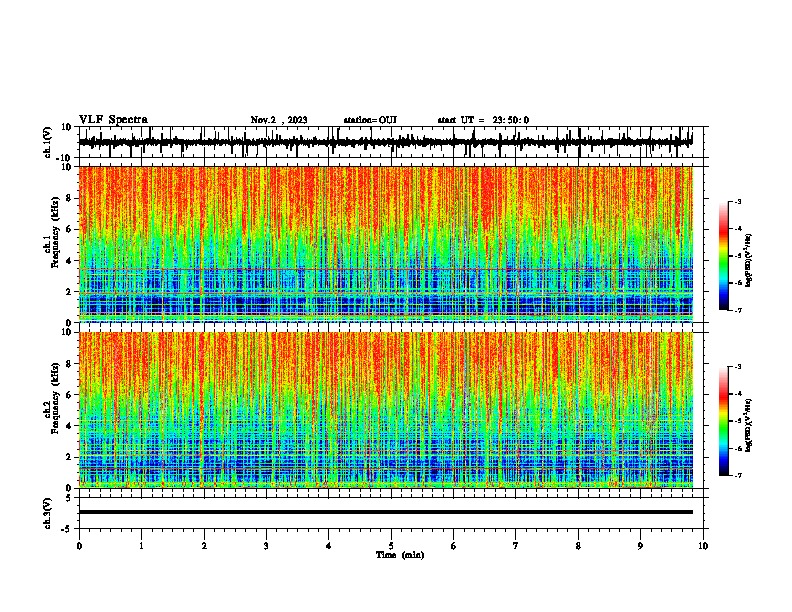Click the ch.1 voltage waveform trace

(385, 142)
